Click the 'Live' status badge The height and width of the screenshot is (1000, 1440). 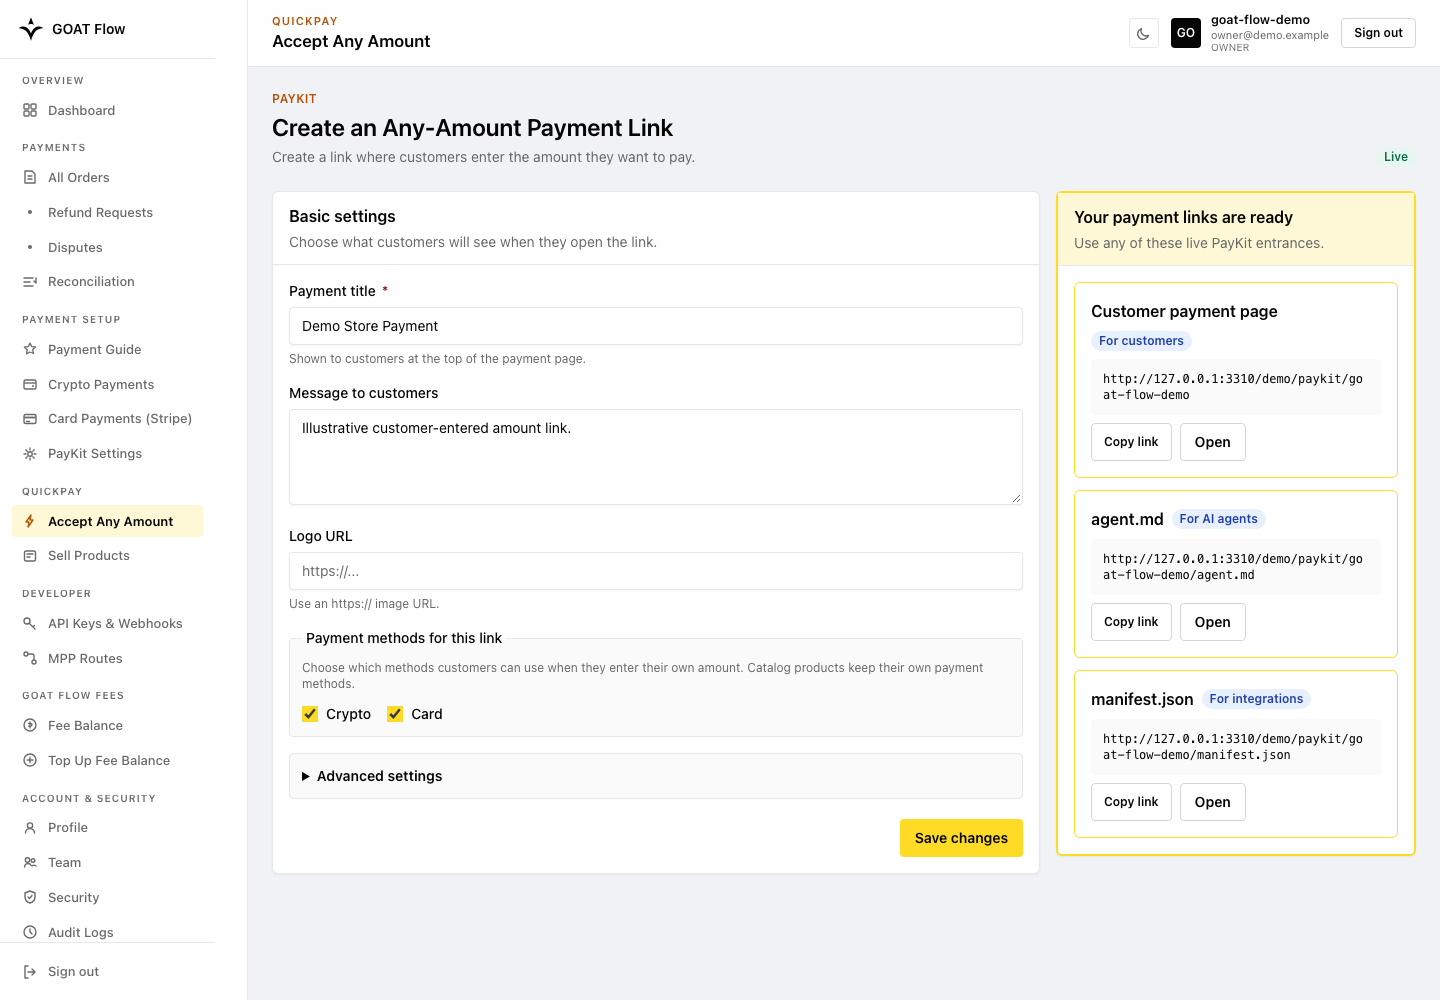(1396, 157)
